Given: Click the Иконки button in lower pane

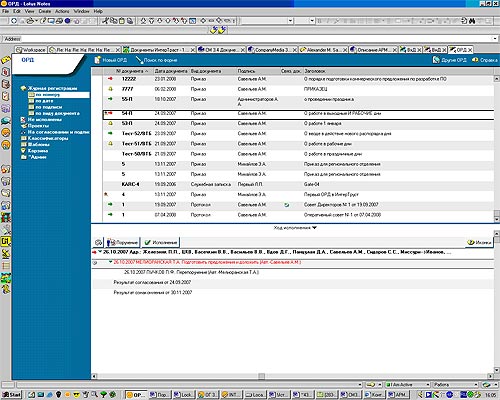Looking at the screenshot, I should (479, 242).
